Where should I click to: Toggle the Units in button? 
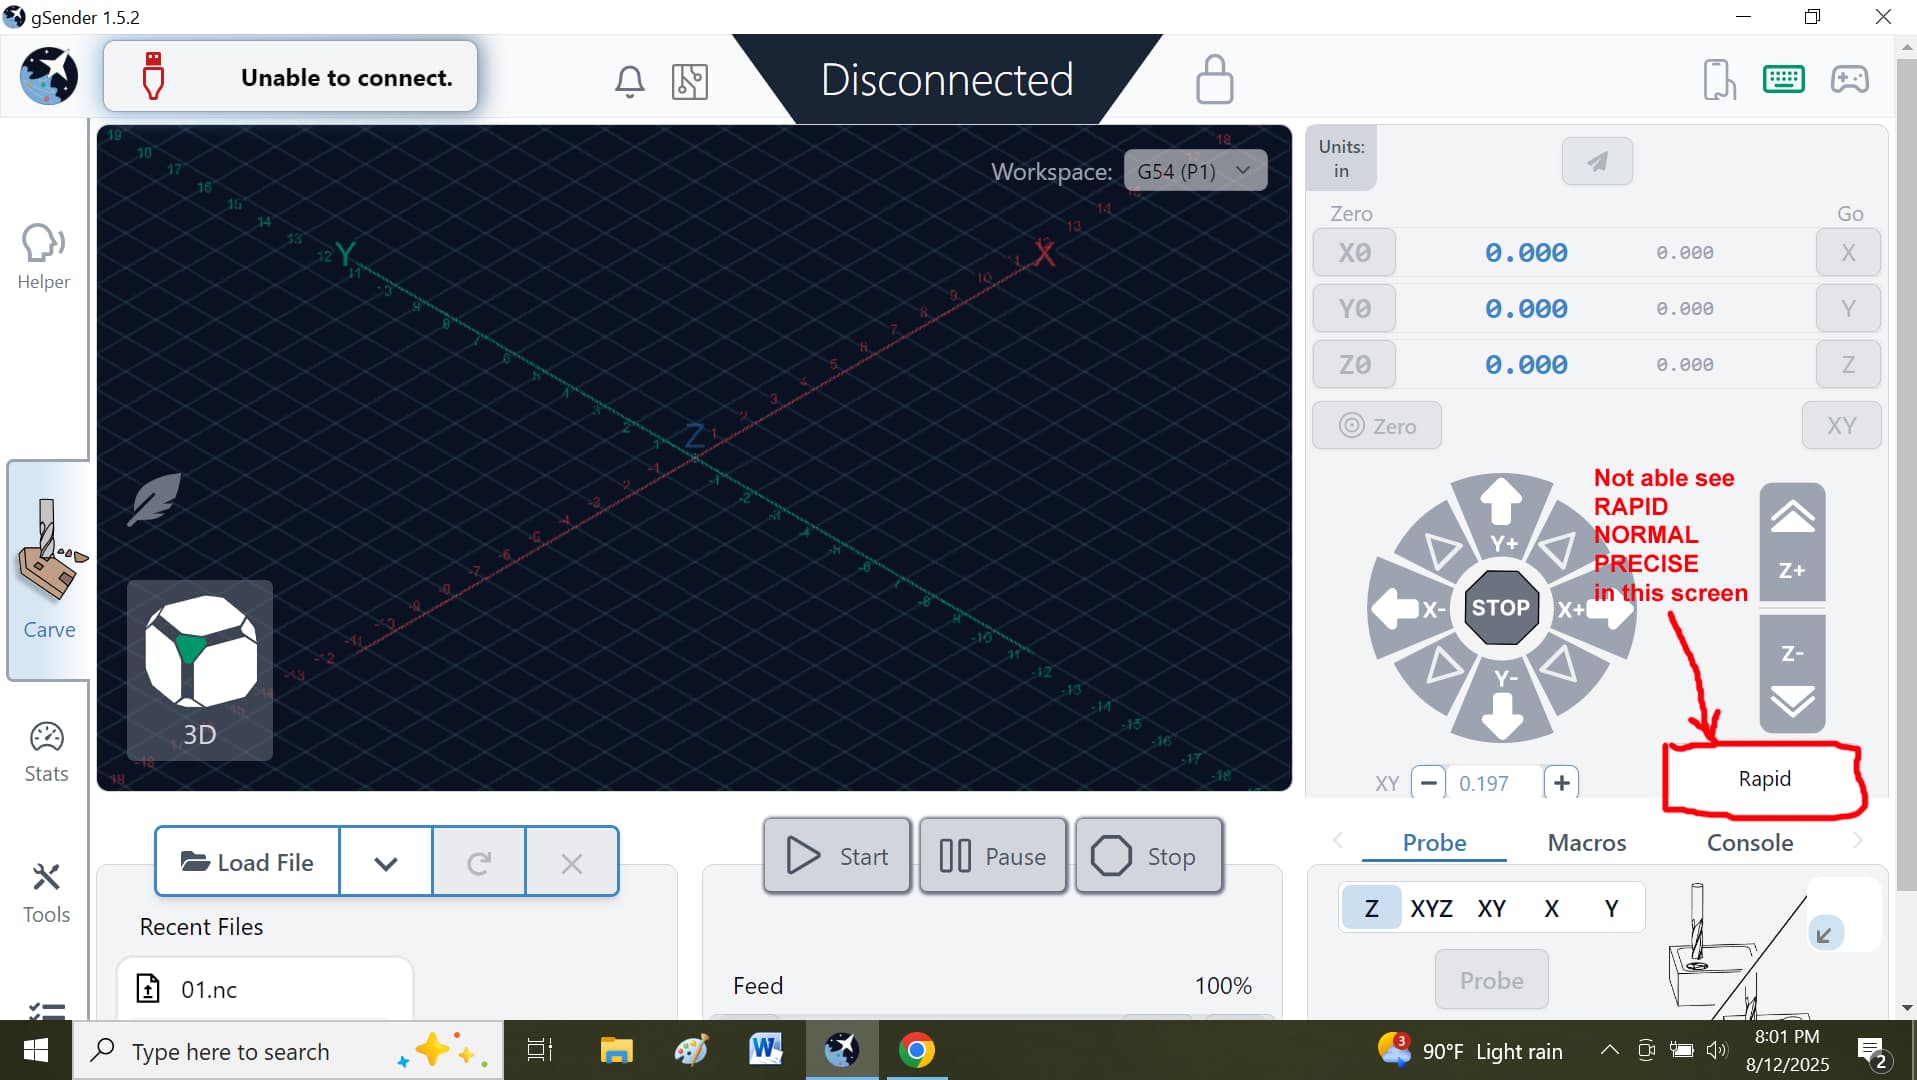[1341, 159]
